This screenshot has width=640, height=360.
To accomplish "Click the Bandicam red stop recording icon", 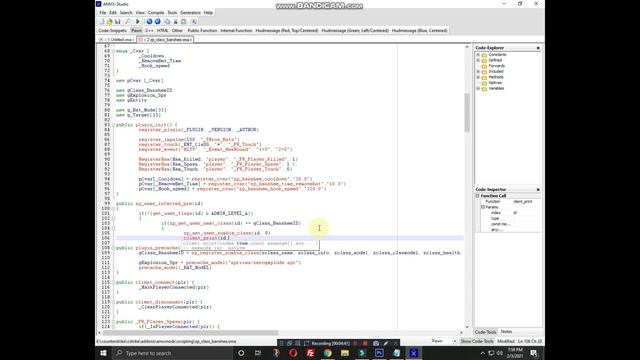I will (364, 343).
